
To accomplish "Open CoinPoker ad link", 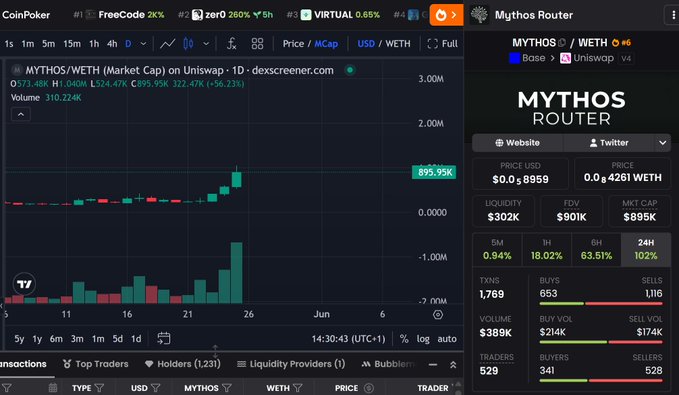I will [x=25, y=15].
